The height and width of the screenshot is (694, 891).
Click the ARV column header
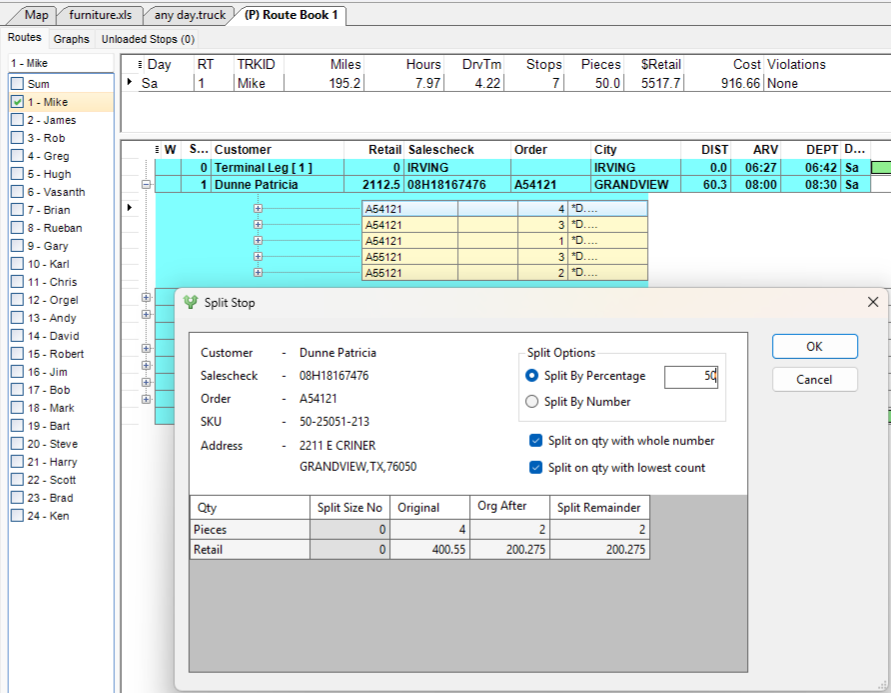coord(755,149)
